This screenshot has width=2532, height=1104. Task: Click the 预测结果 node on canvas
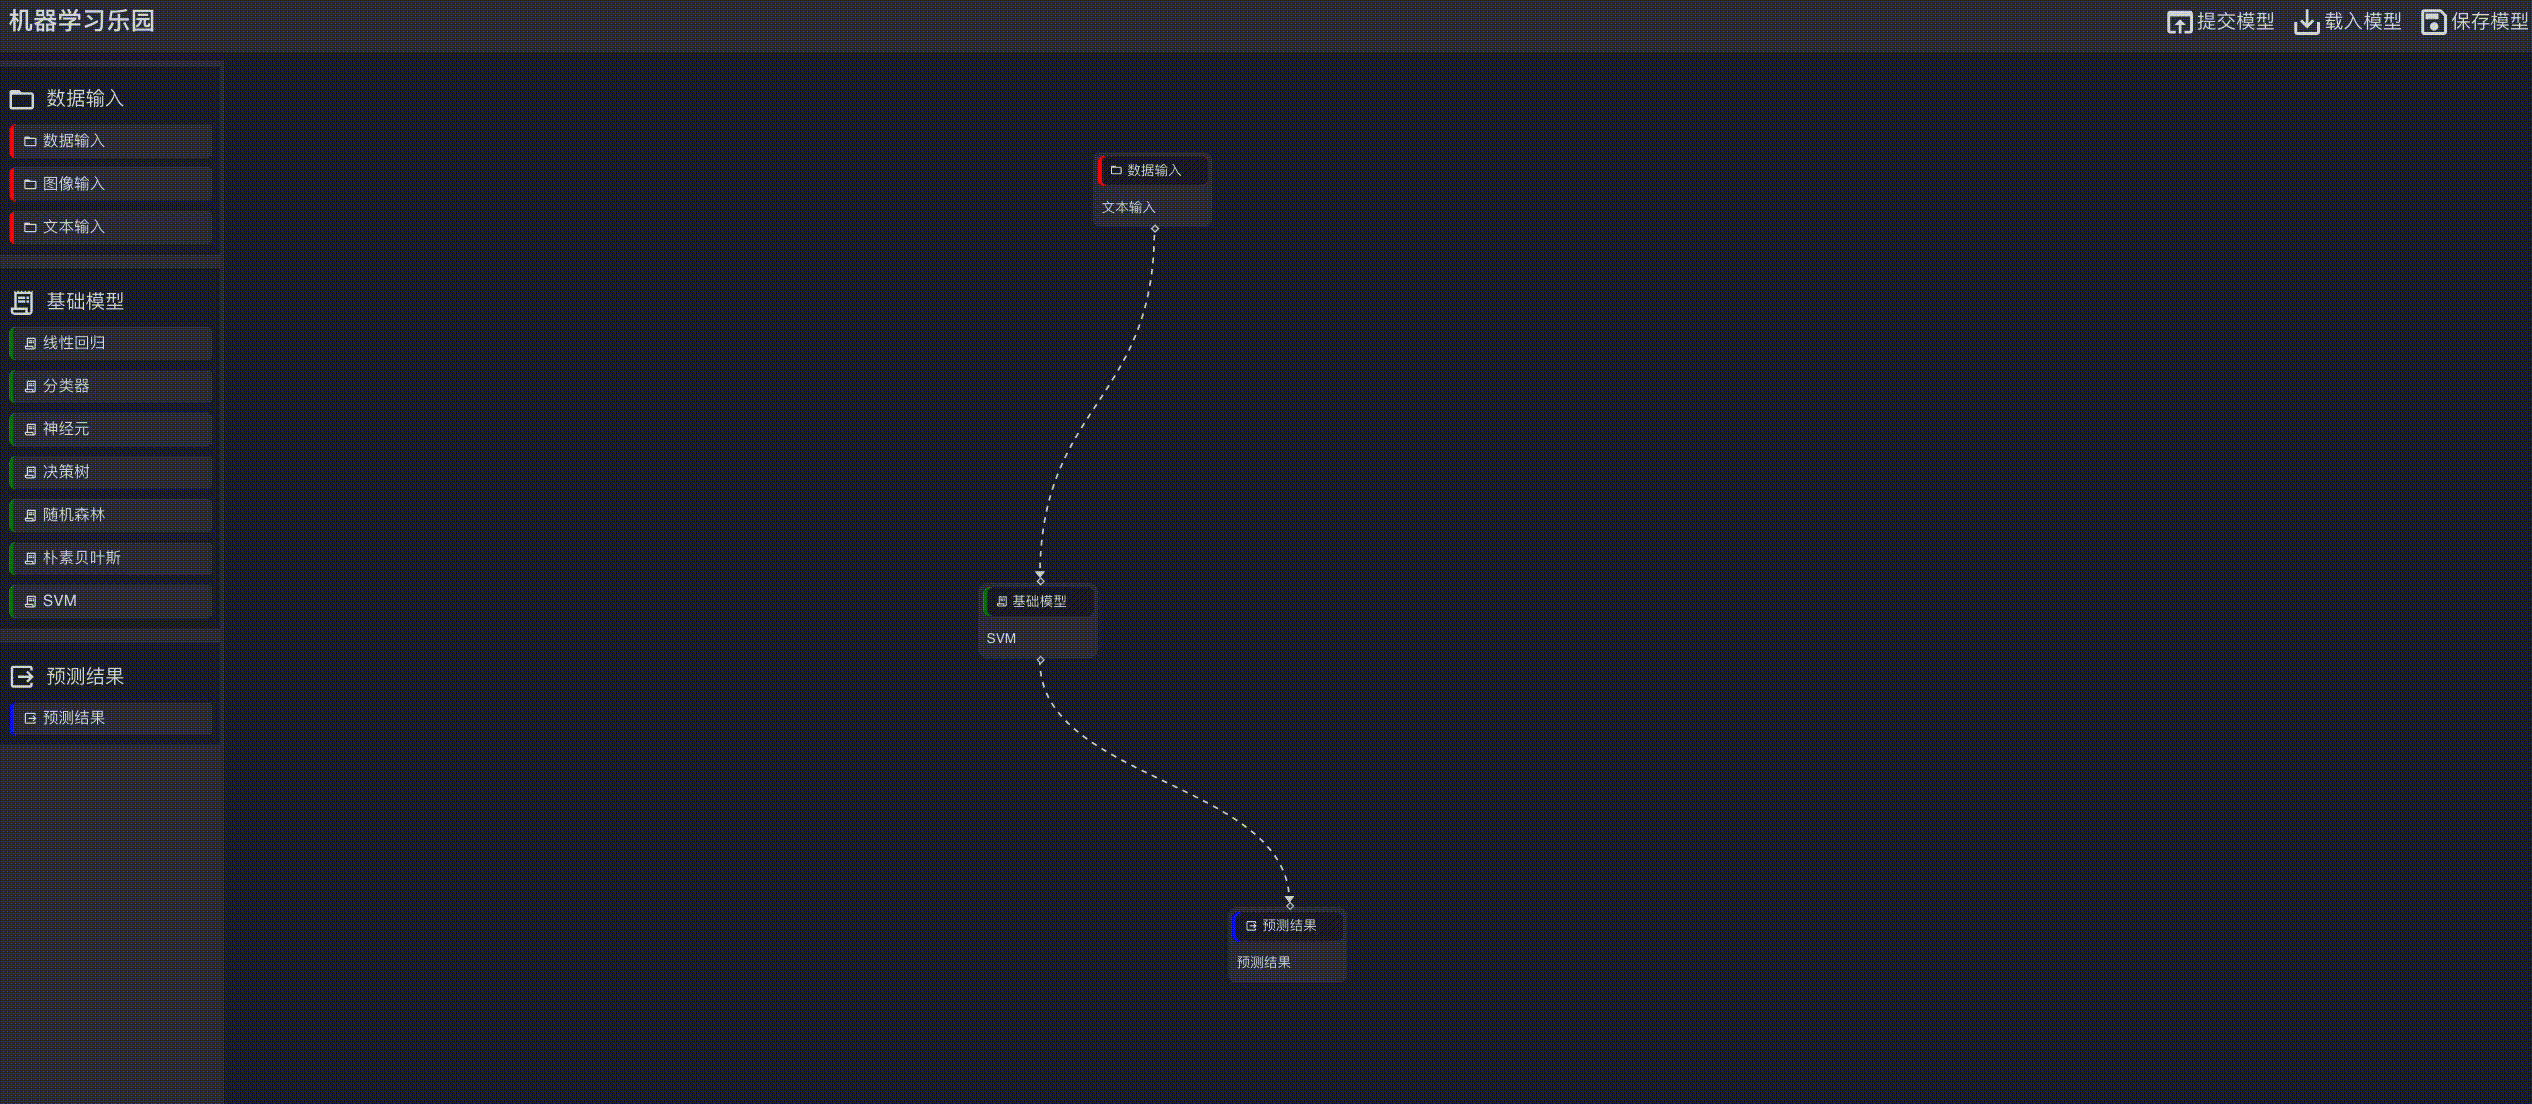pos(1287,944)
